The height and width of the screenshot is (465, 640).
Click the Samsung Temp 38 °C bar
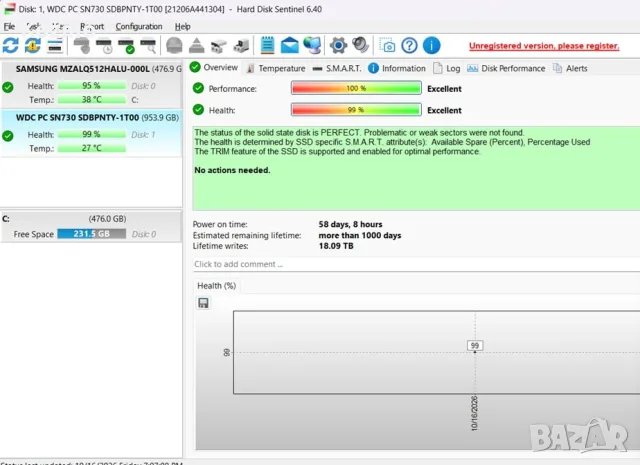pos(91,100)
